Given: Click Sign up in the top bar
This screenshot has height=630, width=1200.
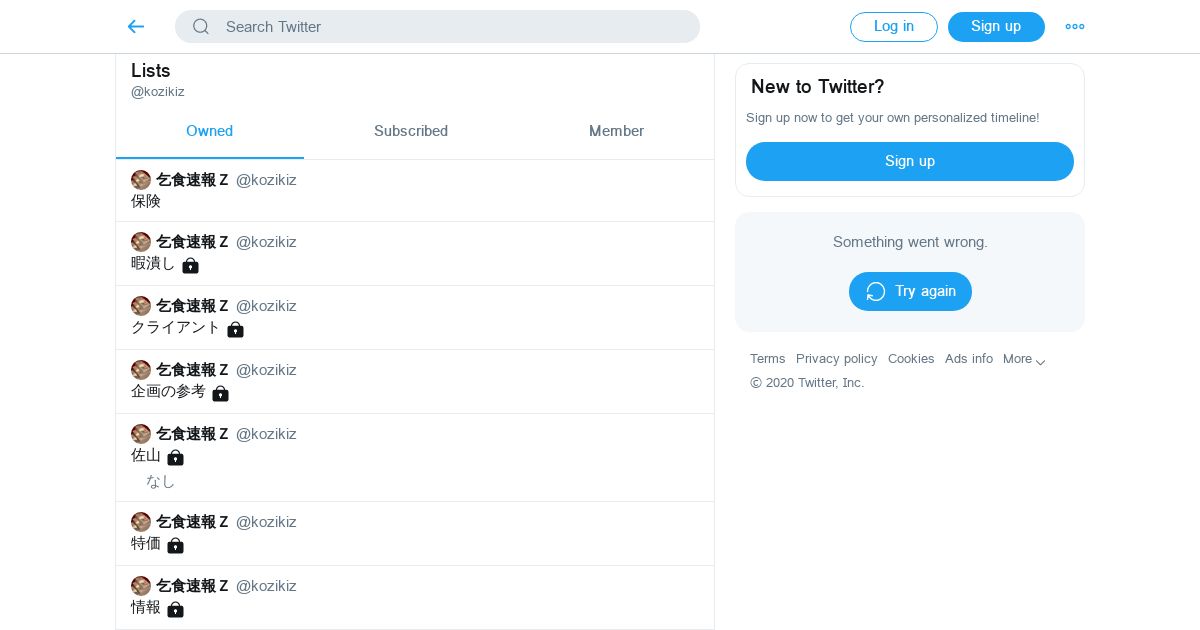Looking at the screenshot, I should pyautogui.click(x=996, y=27).
